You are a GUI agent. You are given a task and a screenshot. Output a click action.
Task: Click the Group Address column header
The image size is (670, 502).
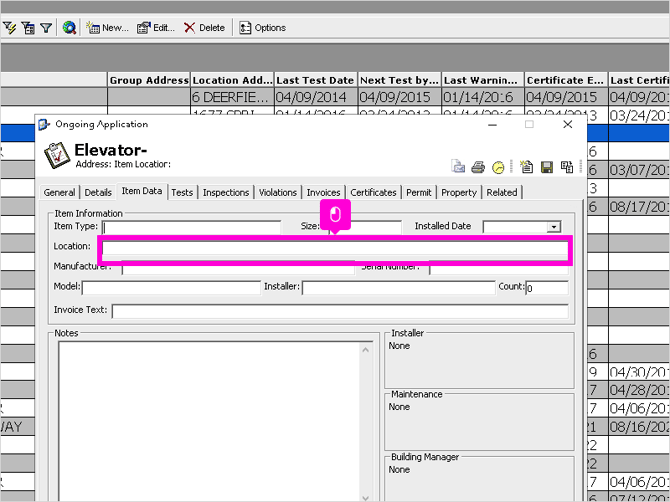pyautogui.click(x=149, y=80)
